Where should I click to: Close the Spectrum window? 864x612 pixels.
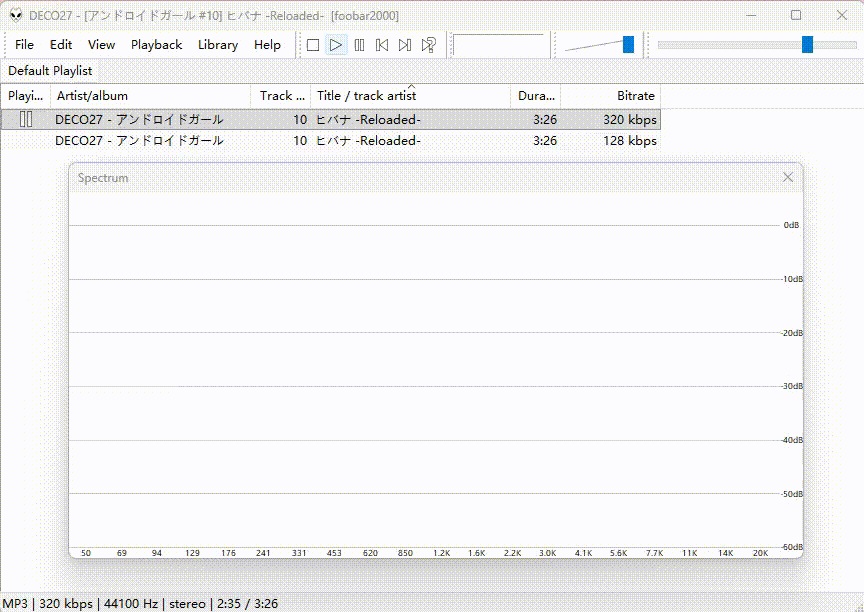(x=788, y=177)
